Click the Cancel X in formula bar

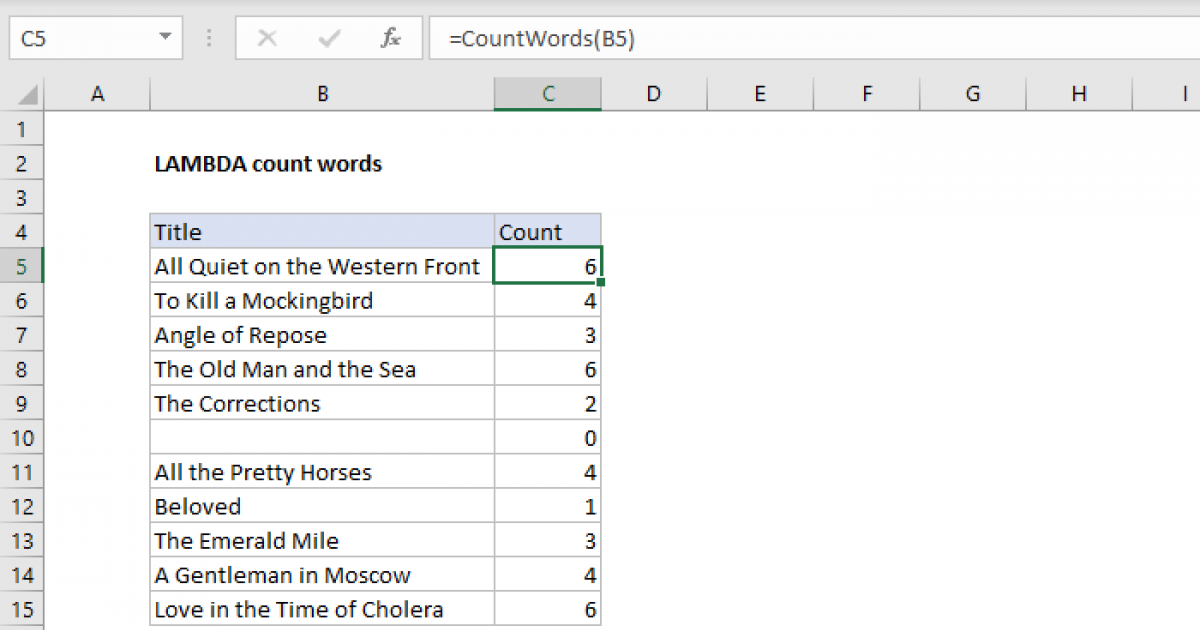click(267, 38)
